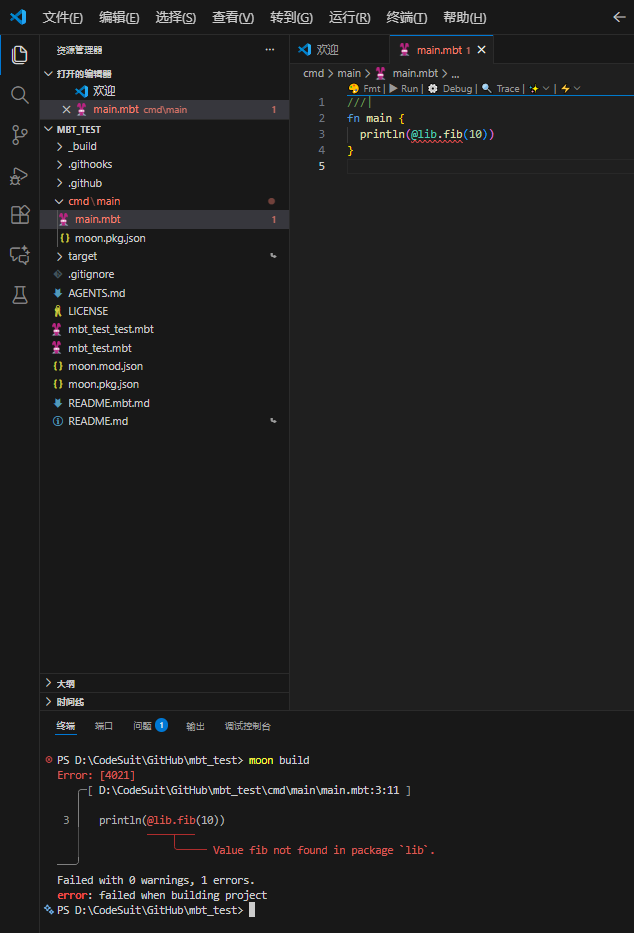This screenshot has height=933, width=634.
Task: Open the 终端(T) menu
Action: pyautogui.click(x=406, y=18)
